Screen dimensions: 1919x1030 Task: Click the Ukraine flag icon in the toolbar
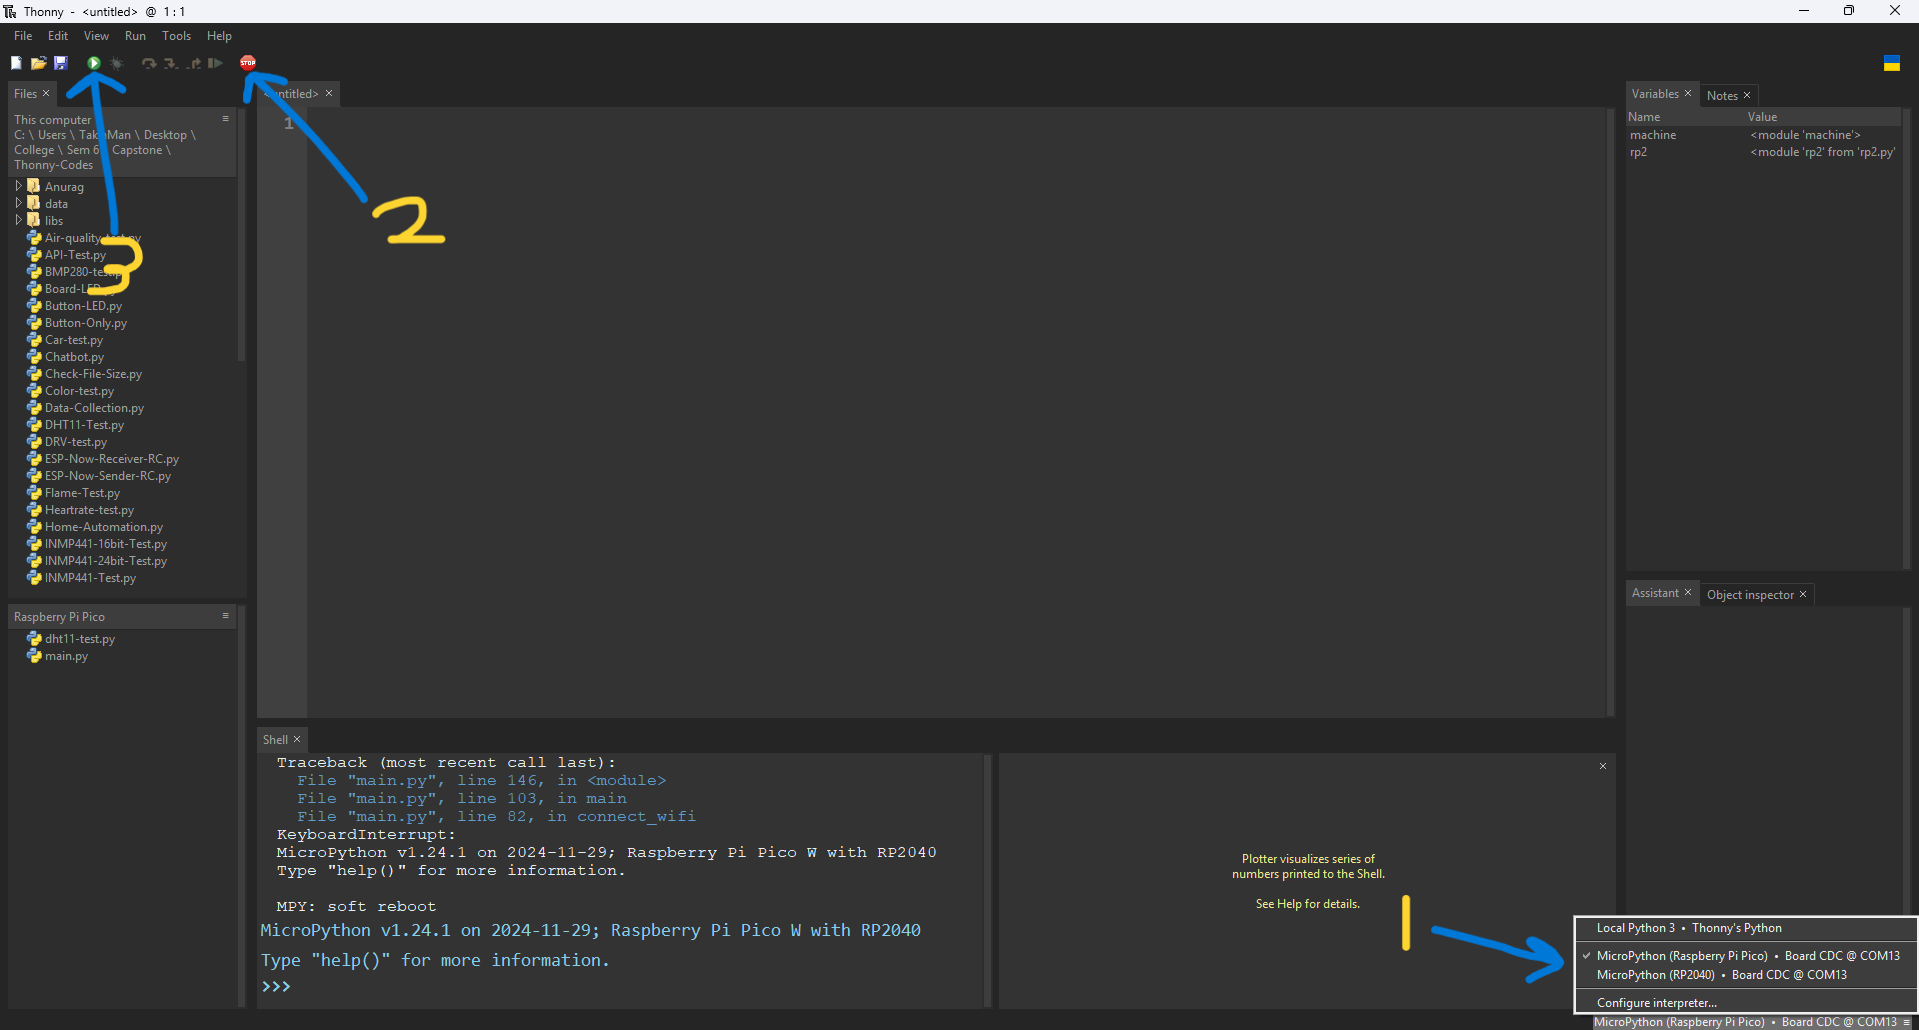pos(1891,63)
